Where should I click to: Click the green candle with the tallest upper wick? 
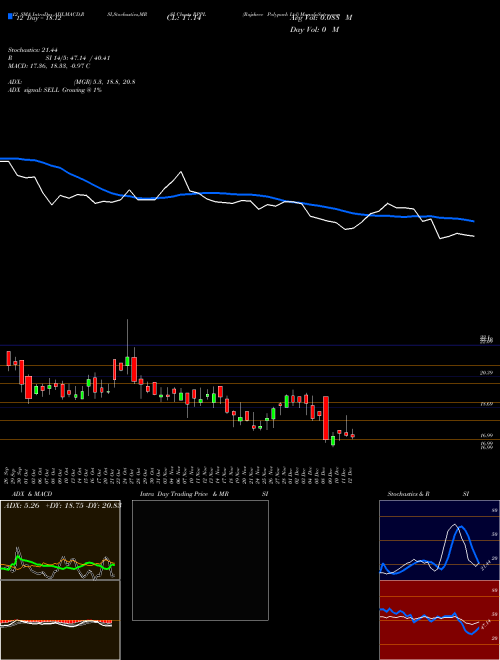click(127, 361)
